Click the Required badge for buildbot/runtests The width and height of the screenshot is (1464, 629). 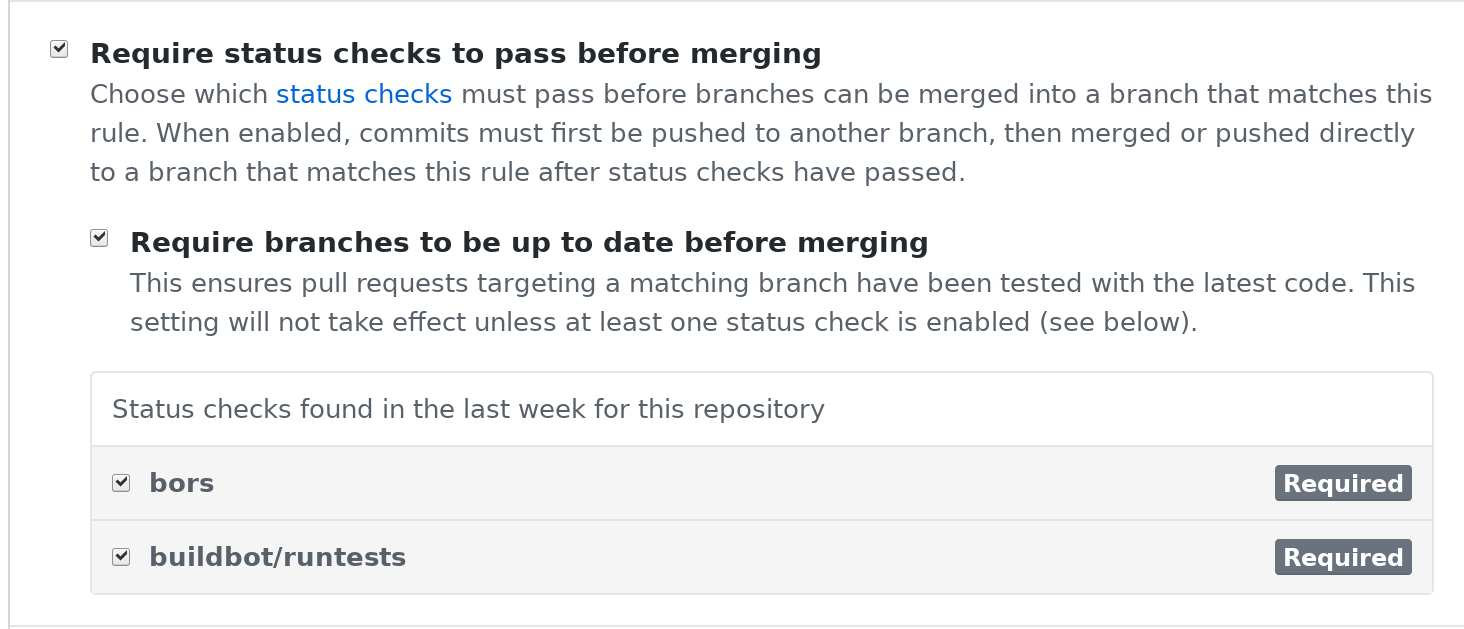(x=1342, y=557)
